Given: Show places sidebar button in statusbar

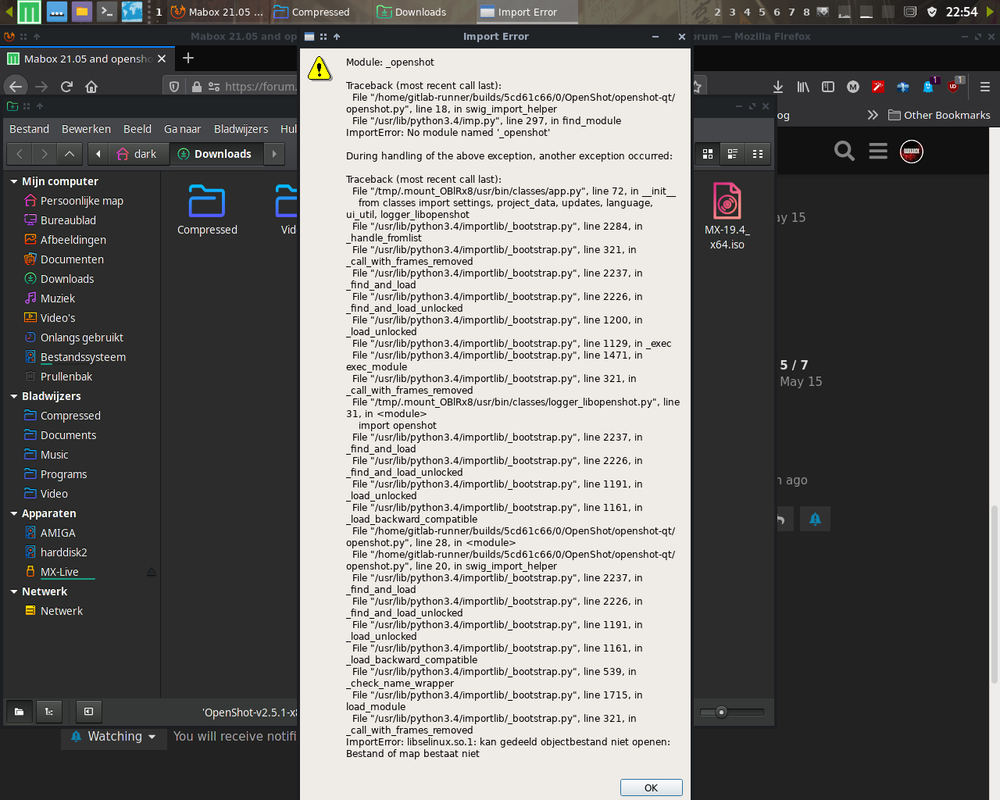Looking at the screenshot, I should 19,711.
